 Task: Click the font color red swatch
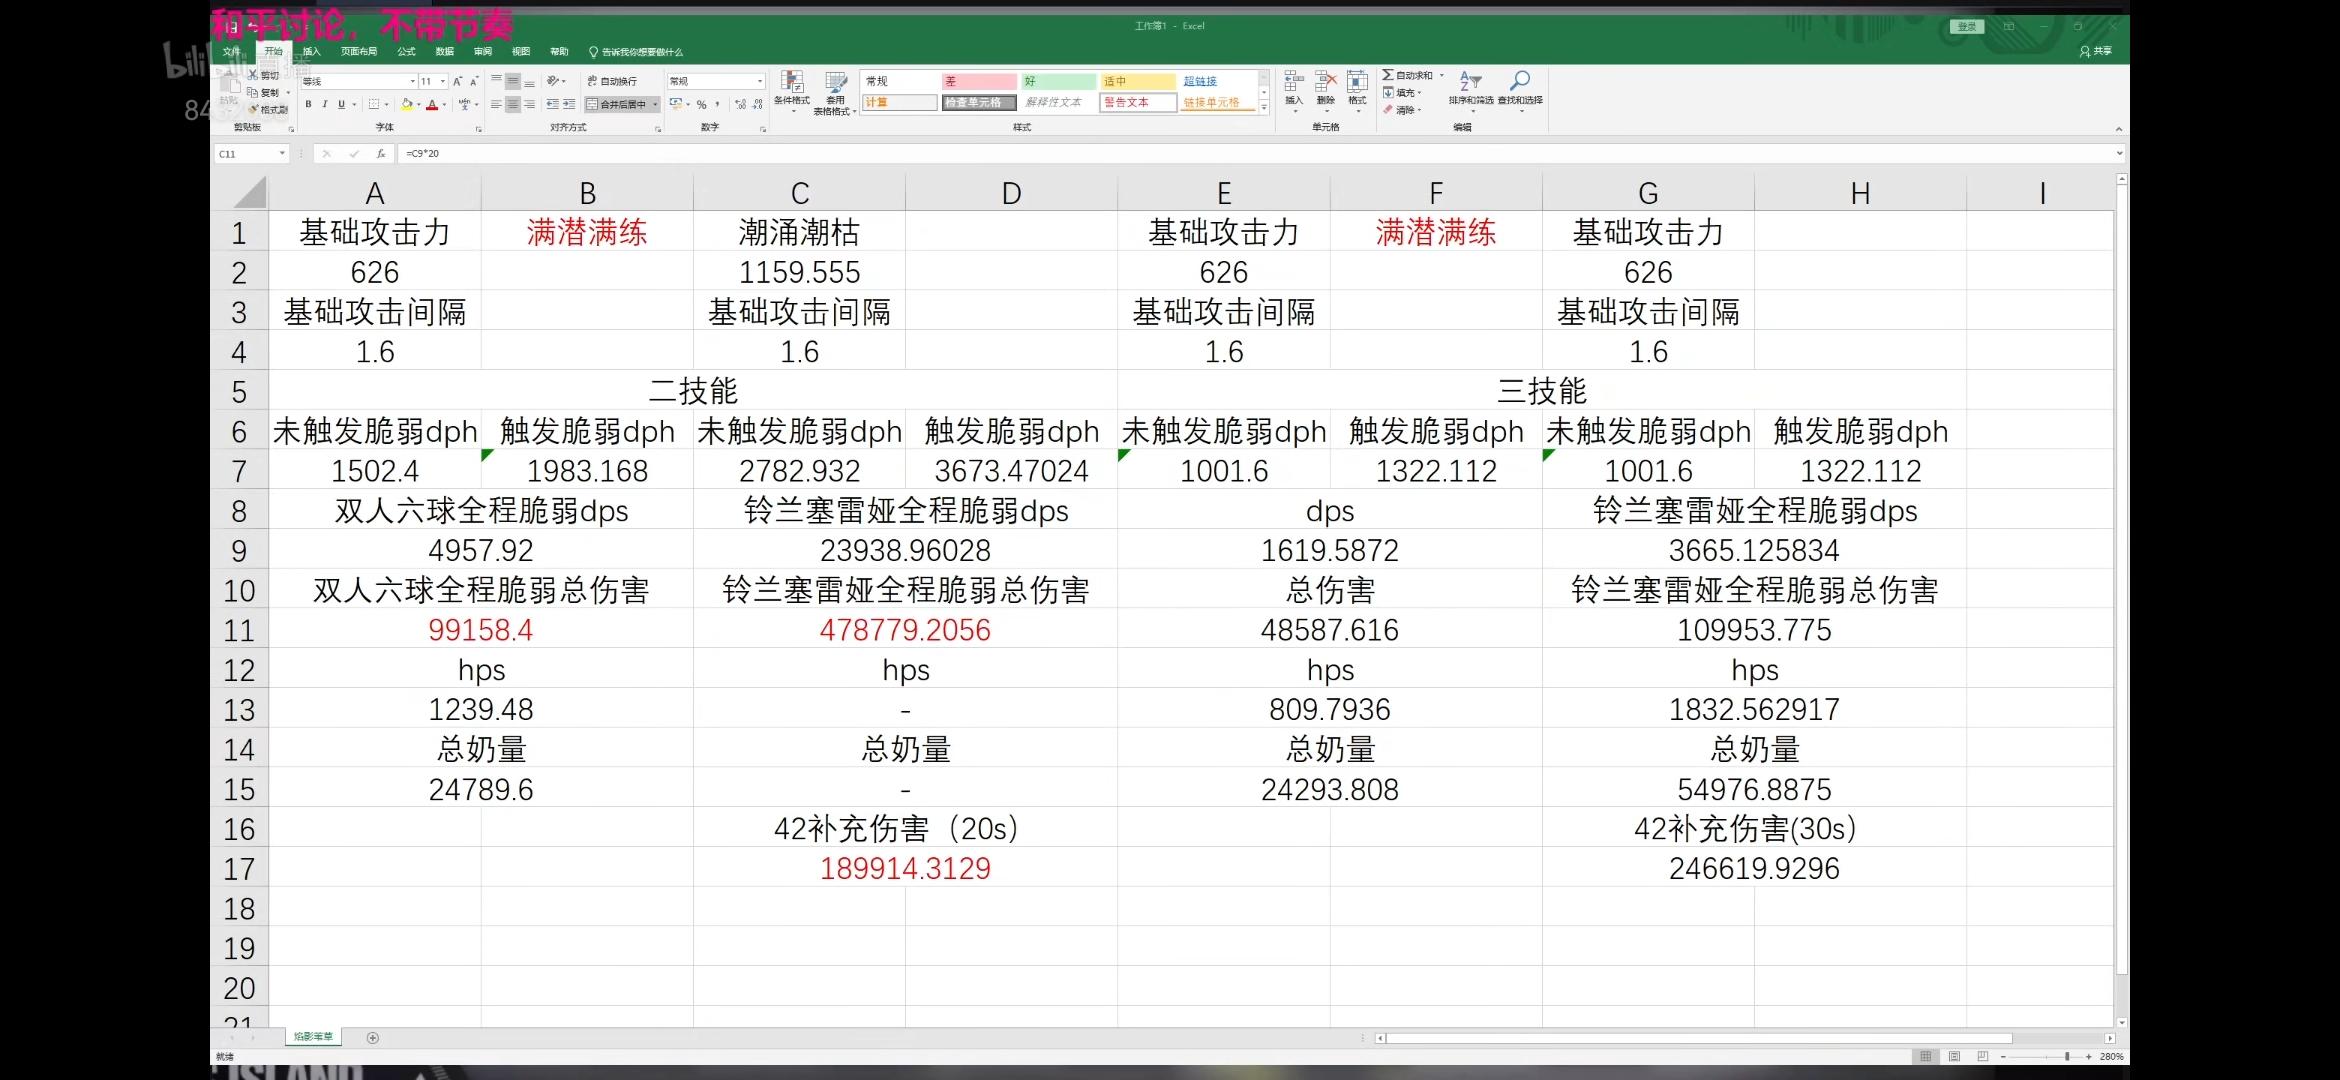[432, 104]
